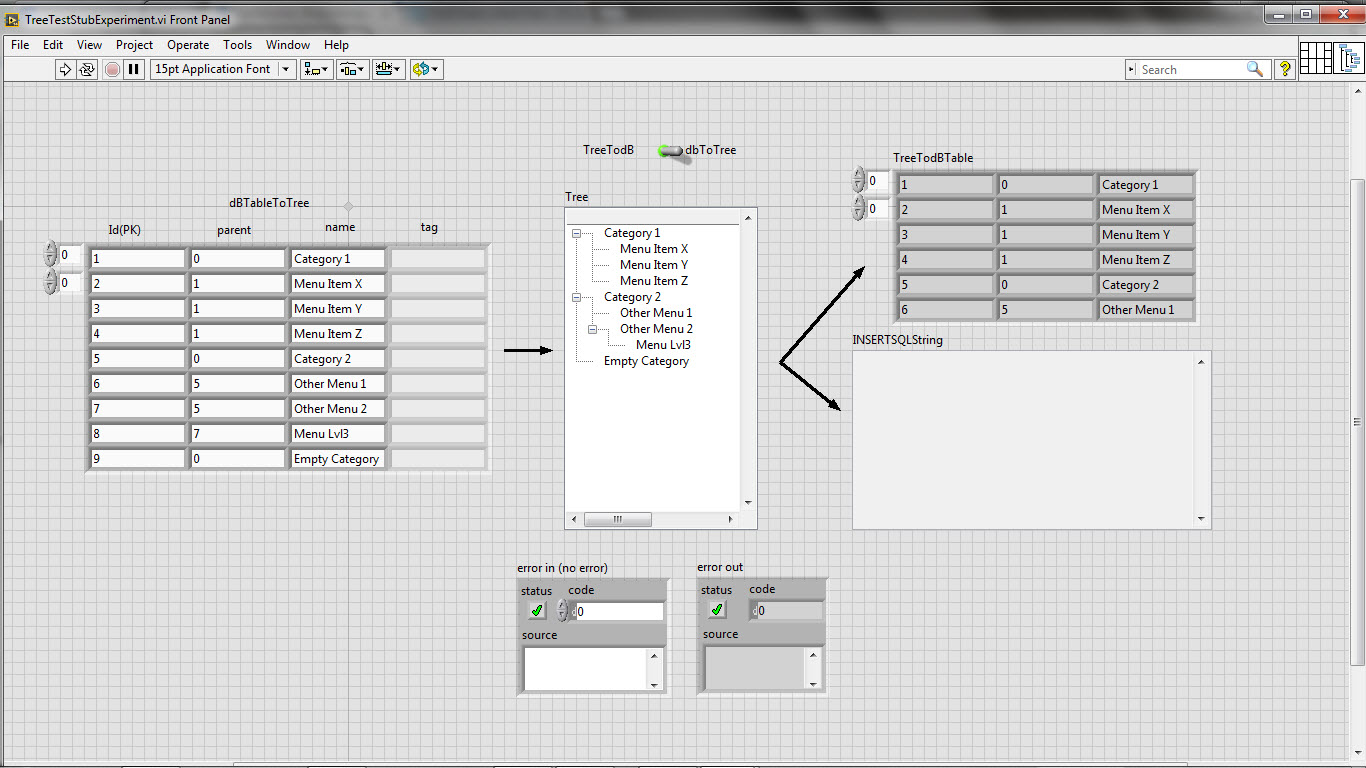The height and width of the screenshot is (768, 1366).
Task: Select Empty Category in the tree
Action: click(646, 361)
